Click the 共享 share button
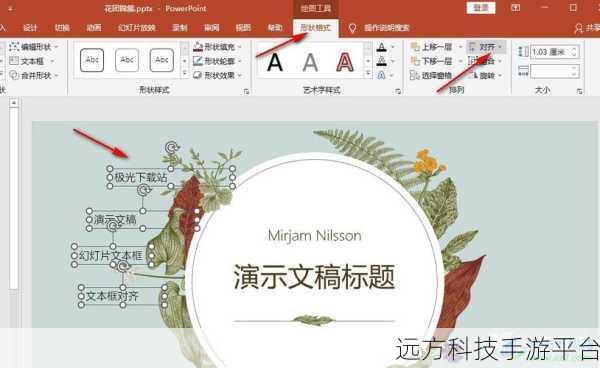This screenshot has width=600, height=368. coord(588,28)
